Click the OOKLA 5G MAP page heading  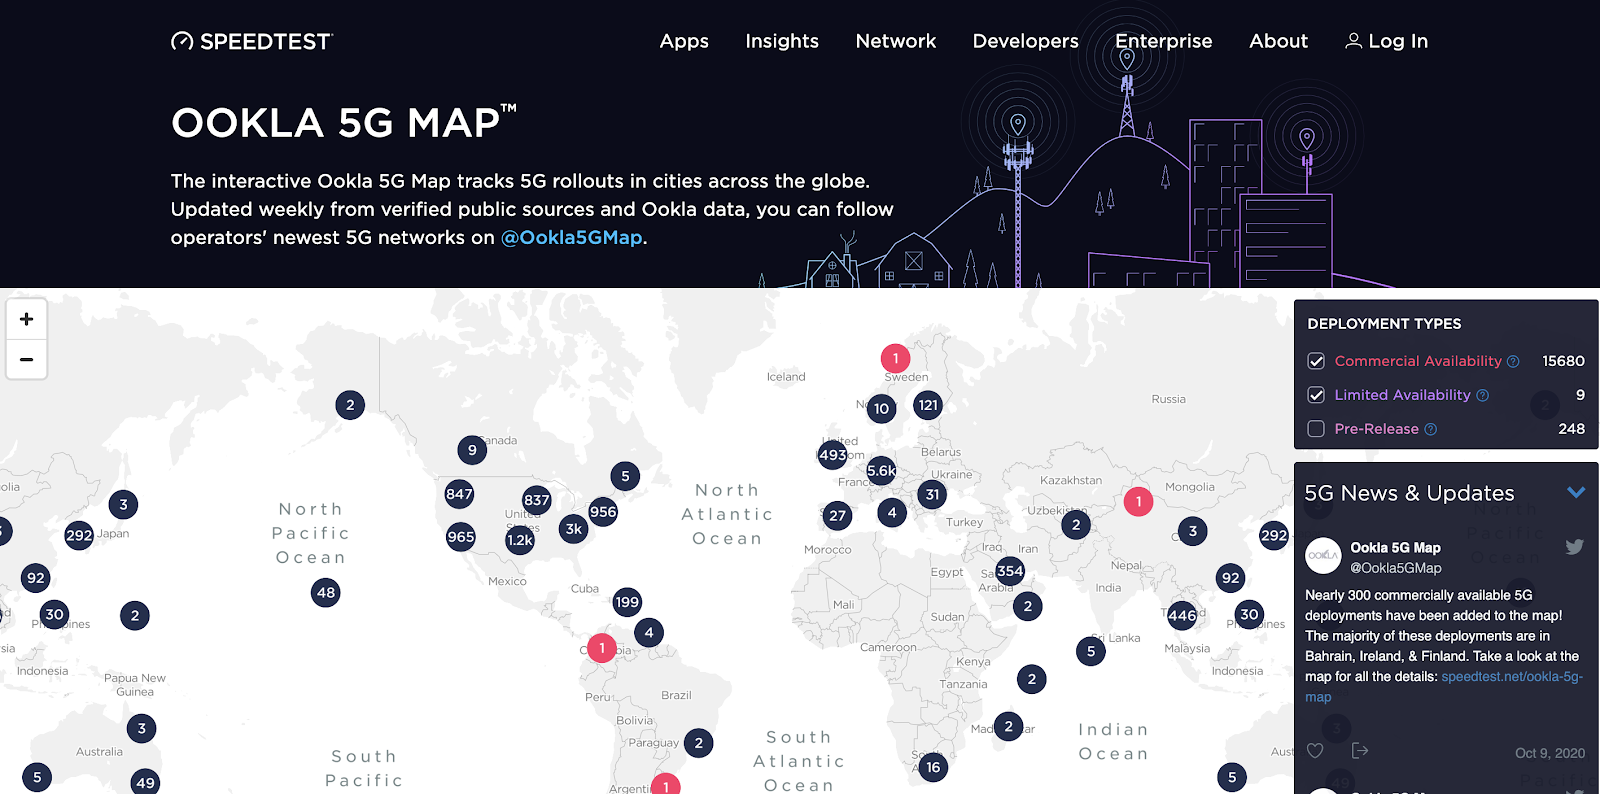[x=343, y=122]
